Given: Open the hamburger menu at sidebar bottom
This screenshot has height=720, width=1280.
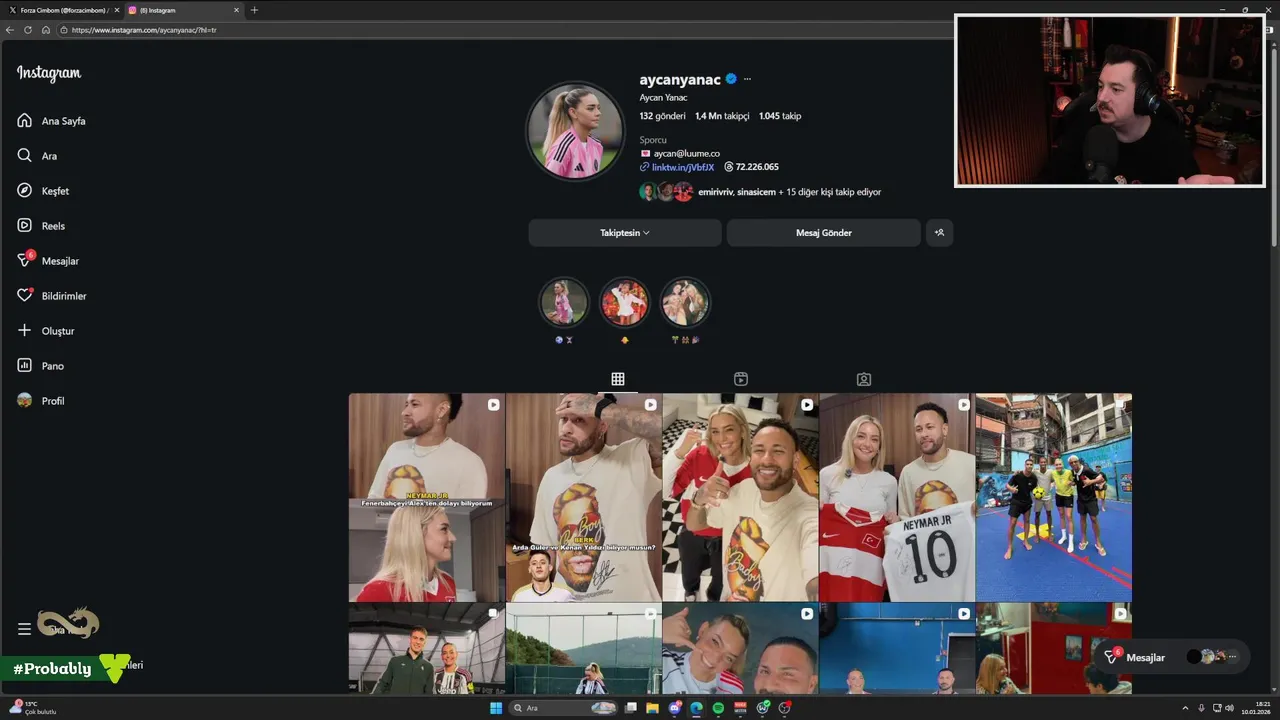Looking at the screenshot, I should coord(24,629).
